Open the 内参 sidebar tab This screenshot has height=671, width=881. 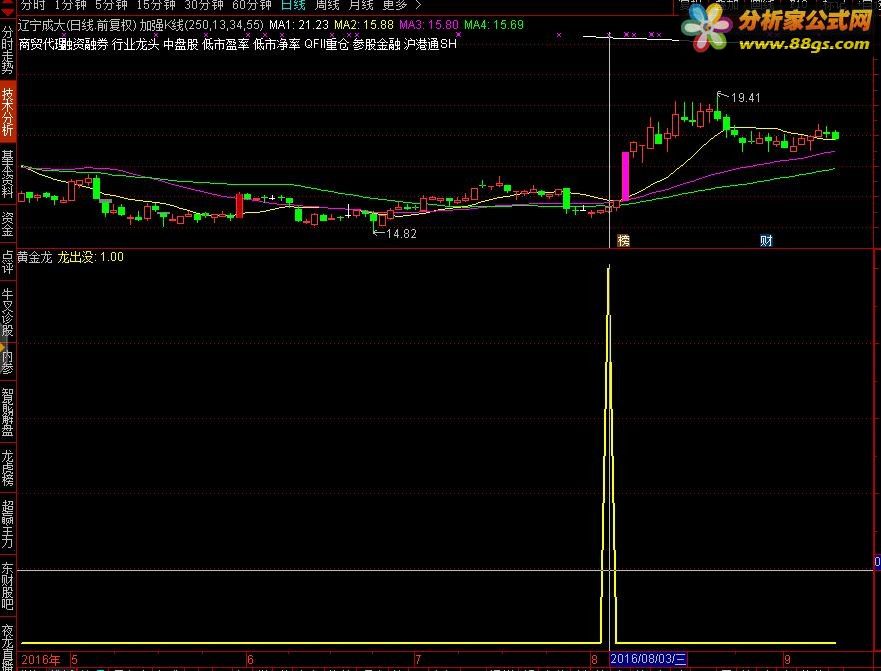[7, 362]
